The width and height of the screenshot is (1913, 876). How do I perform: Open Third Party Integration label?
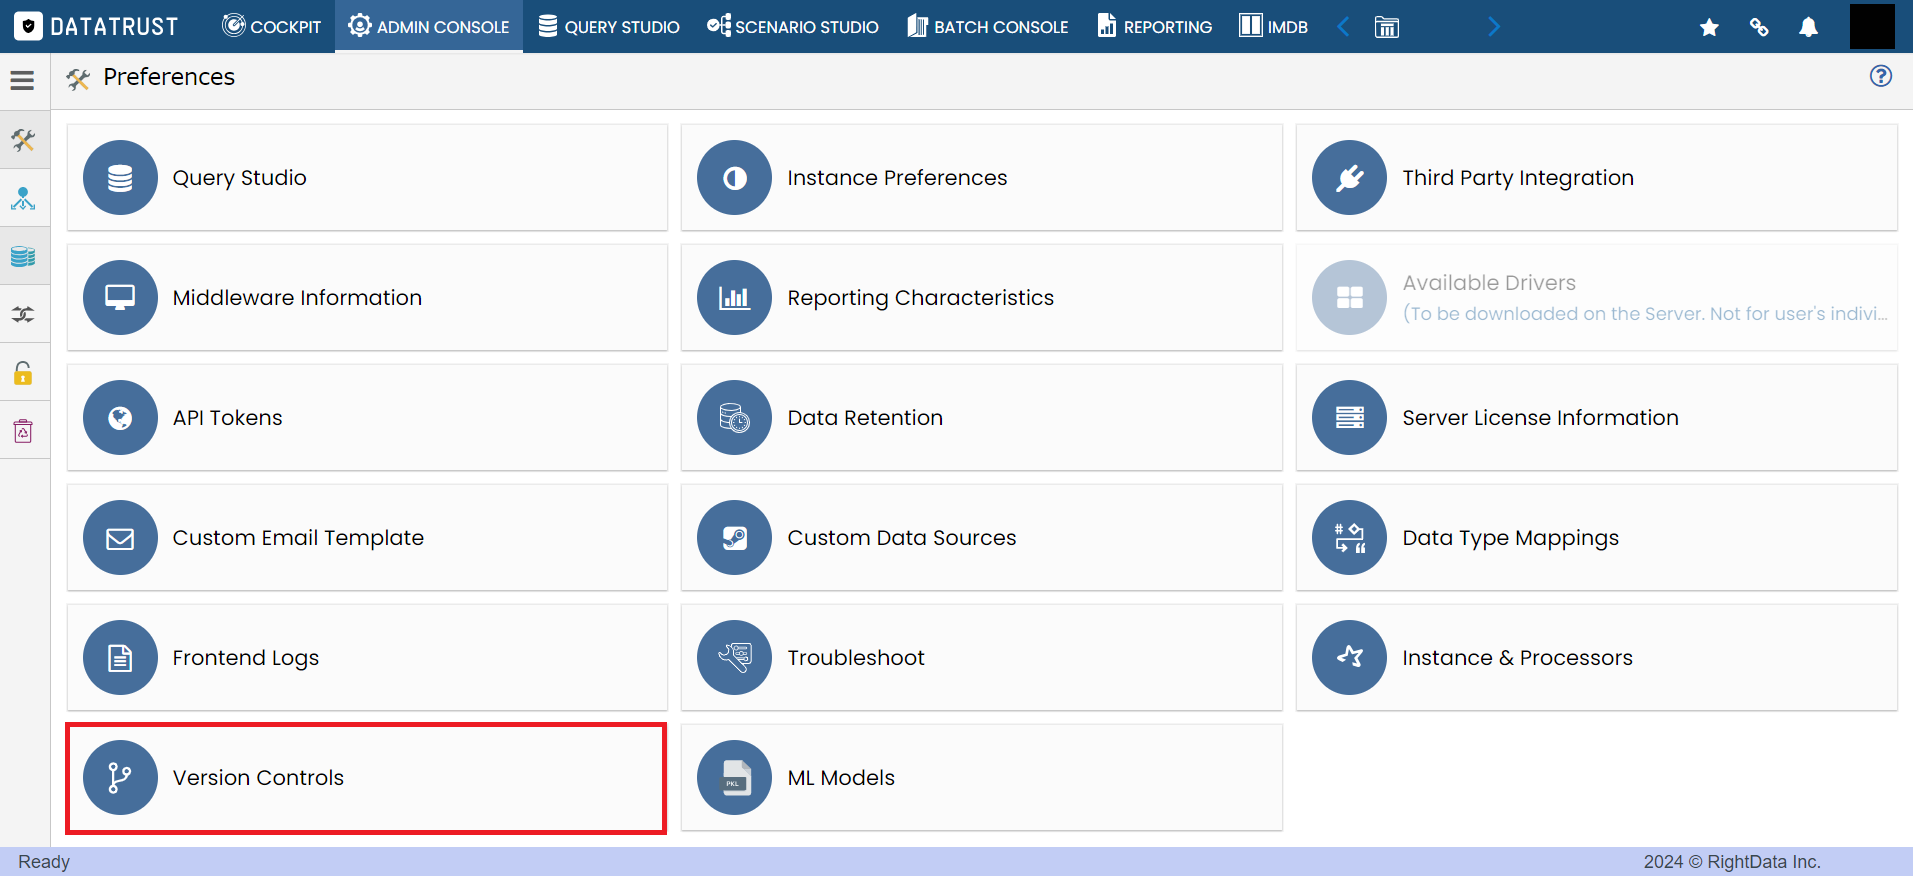click(1518, 178)
